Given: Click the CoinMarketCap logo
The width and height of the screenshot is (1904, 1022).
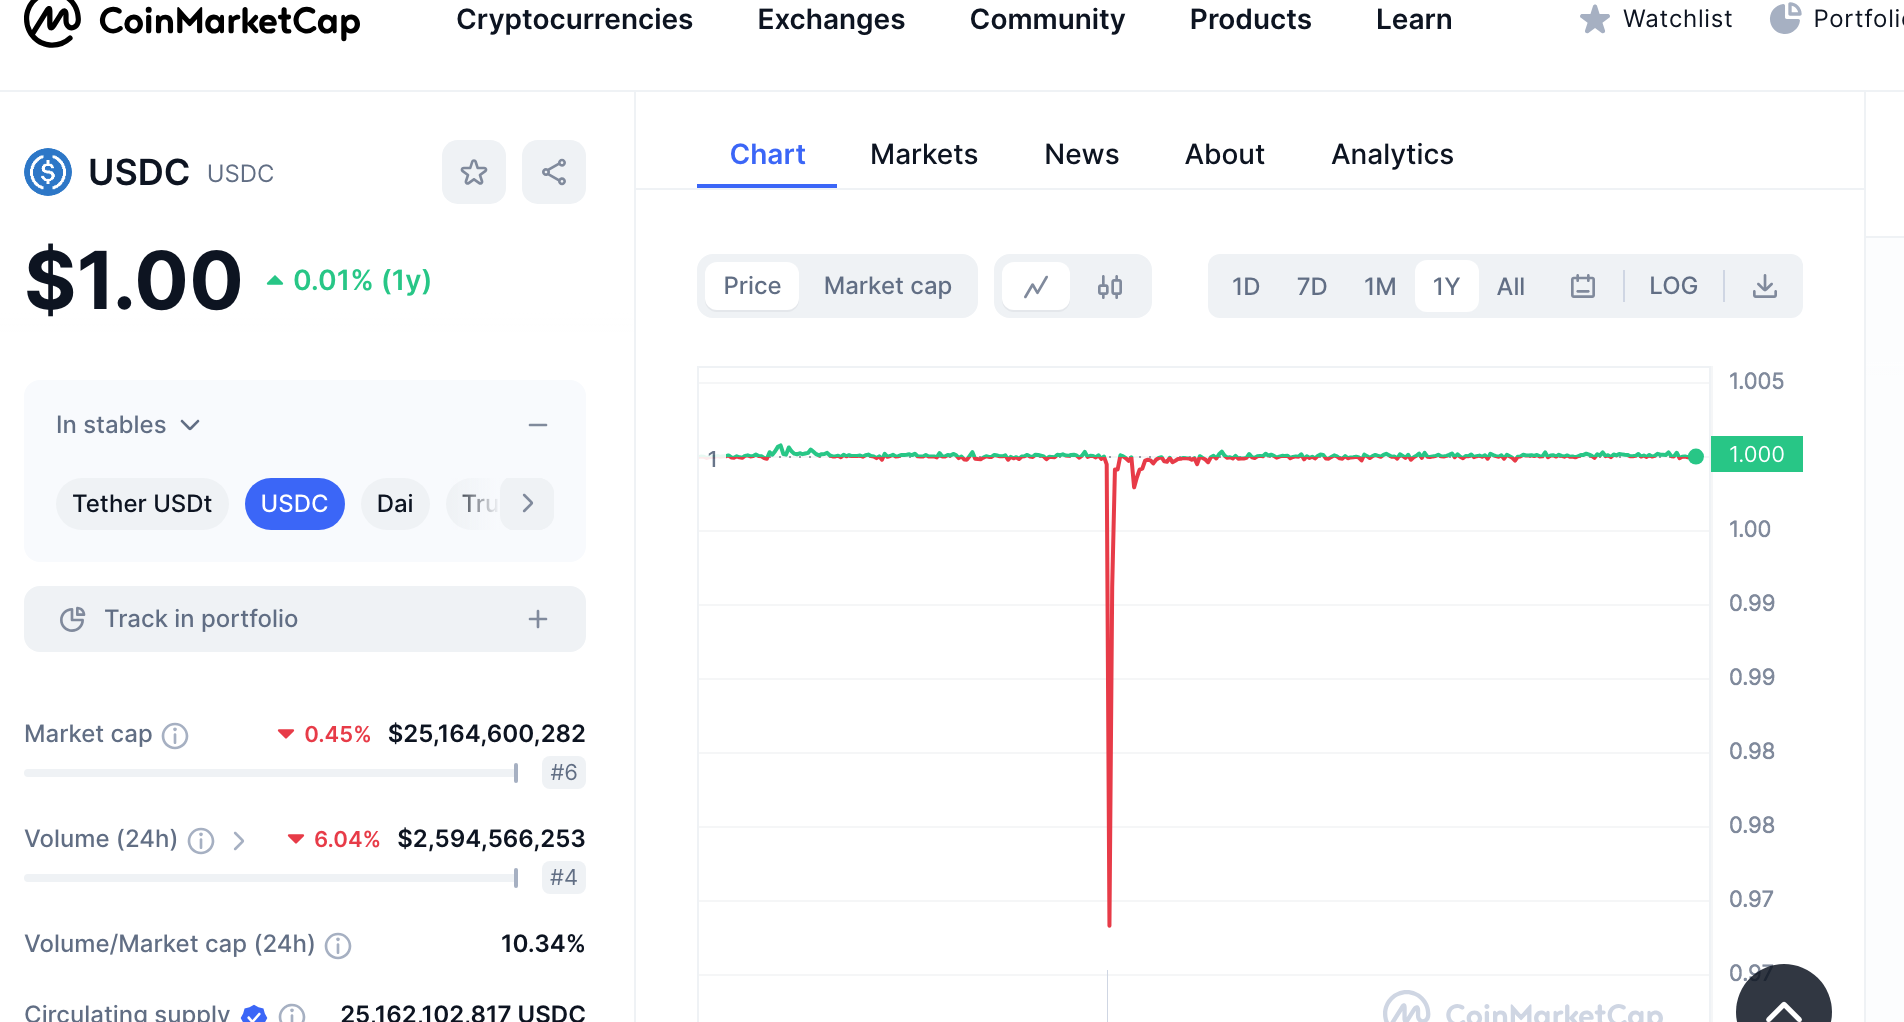Looking at the screenshot, I should 192,20.
